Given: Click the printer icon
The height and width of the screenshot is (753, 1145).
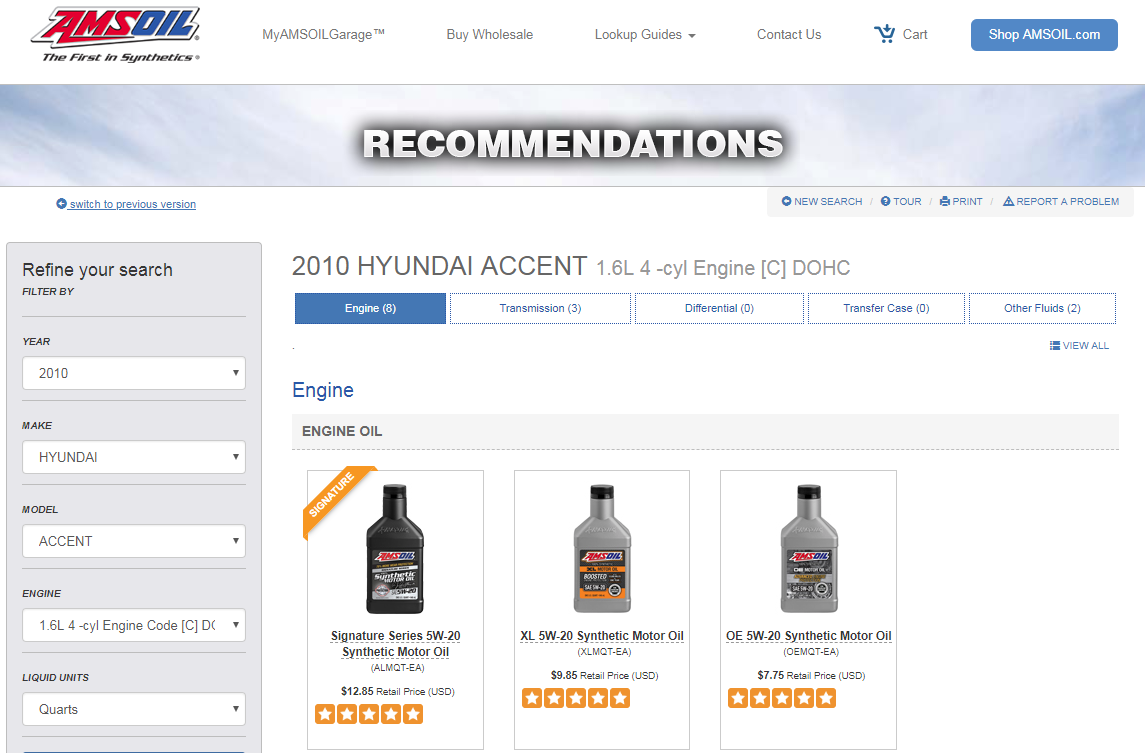Looking at the screenshot, I should tap(945, 201).
